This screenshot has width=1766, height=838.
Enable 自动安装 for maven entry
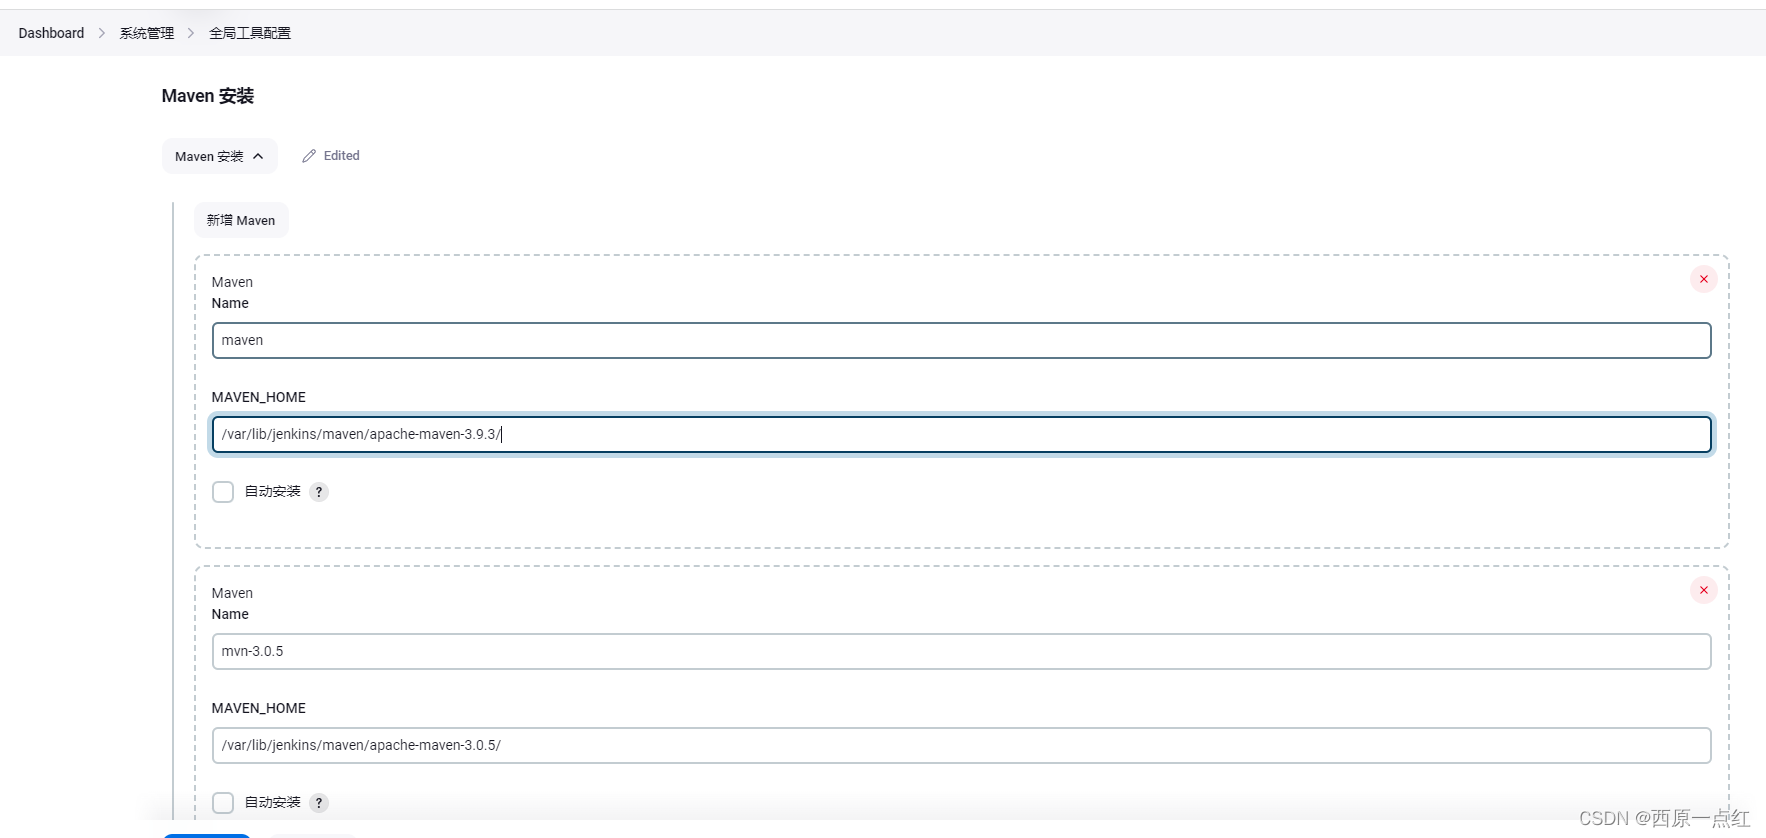coord(223,492)
